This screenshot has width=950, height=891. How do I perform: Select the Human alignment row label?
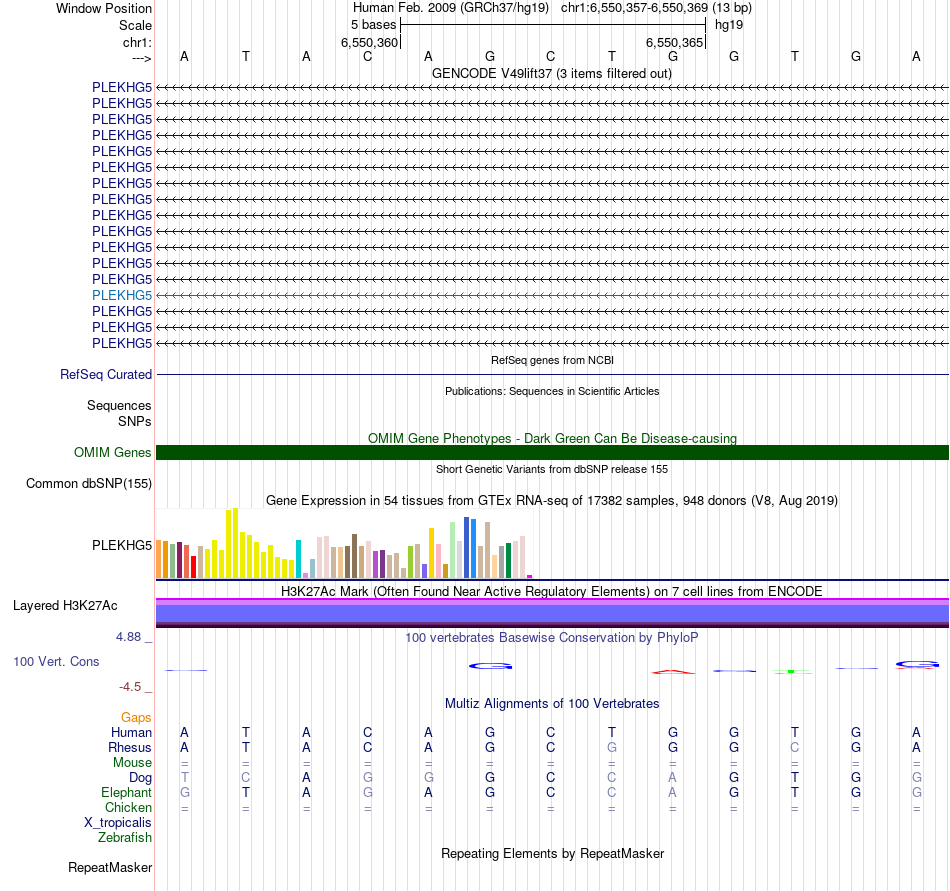131,732
